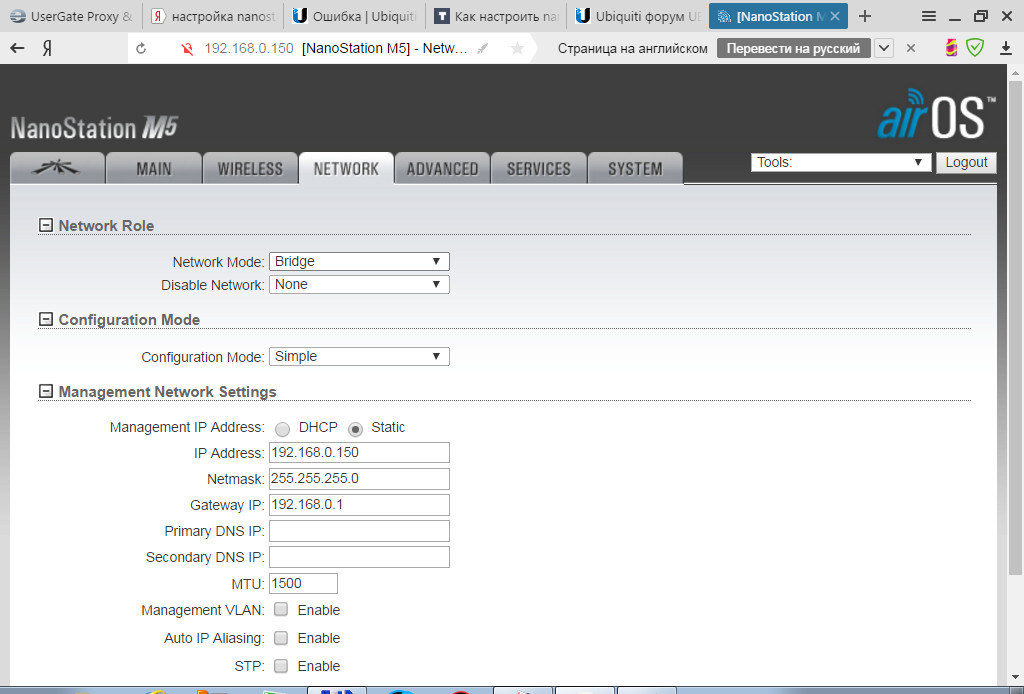Screen dimensions: 1024x694
Task: Open the Tools dropdown
Action: point(840,162)
